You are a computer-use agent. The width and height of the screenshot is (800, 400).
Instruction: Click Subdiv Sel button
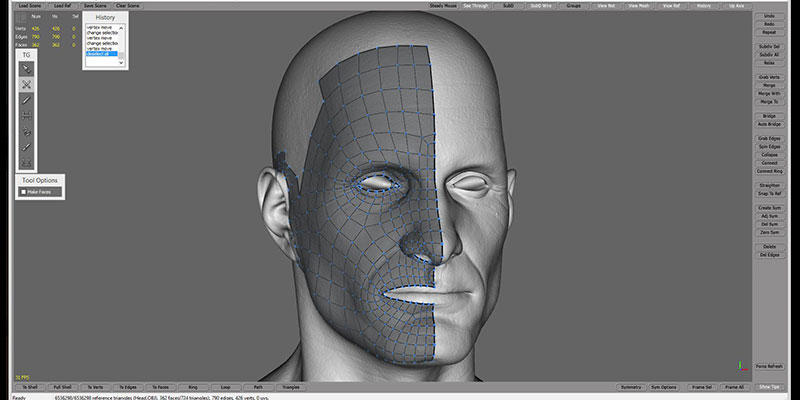(769, 46)
